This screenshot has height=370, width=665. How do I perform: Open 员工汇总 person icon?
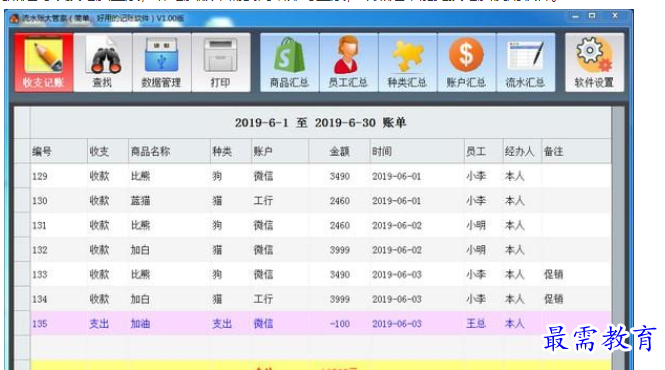pyautogui.click(x=348, y=62)
